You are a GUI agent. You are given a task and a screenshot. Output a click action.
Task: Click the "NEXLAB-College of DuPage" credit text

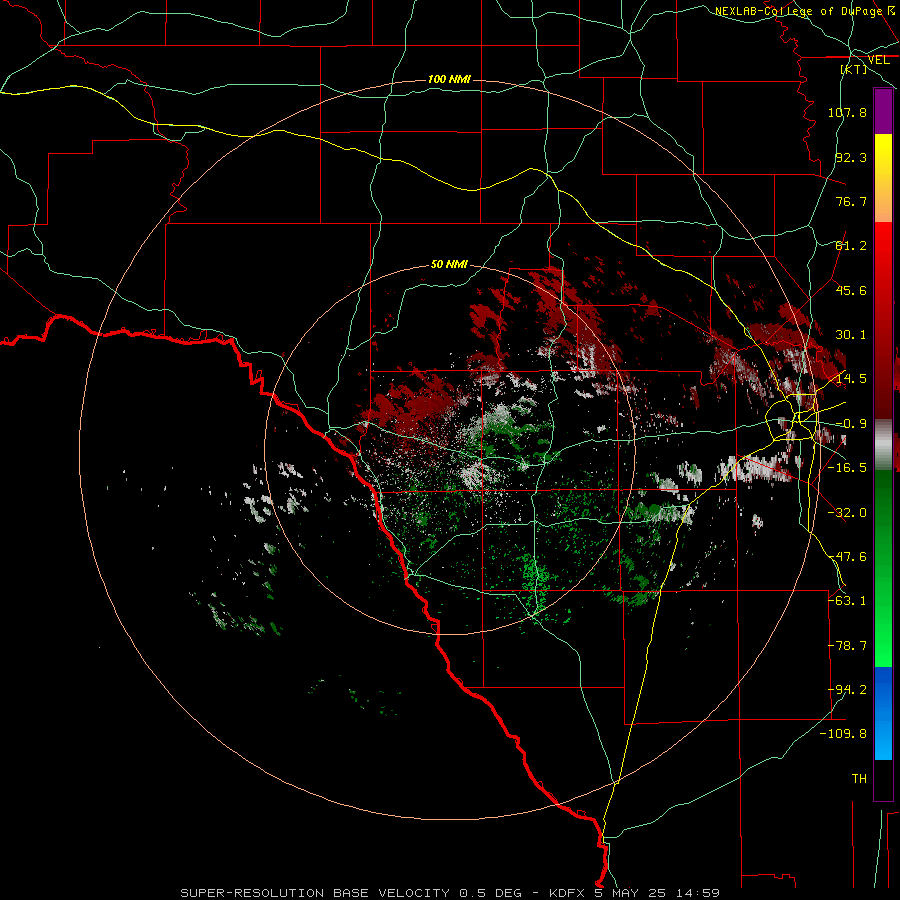click(798, 11)
